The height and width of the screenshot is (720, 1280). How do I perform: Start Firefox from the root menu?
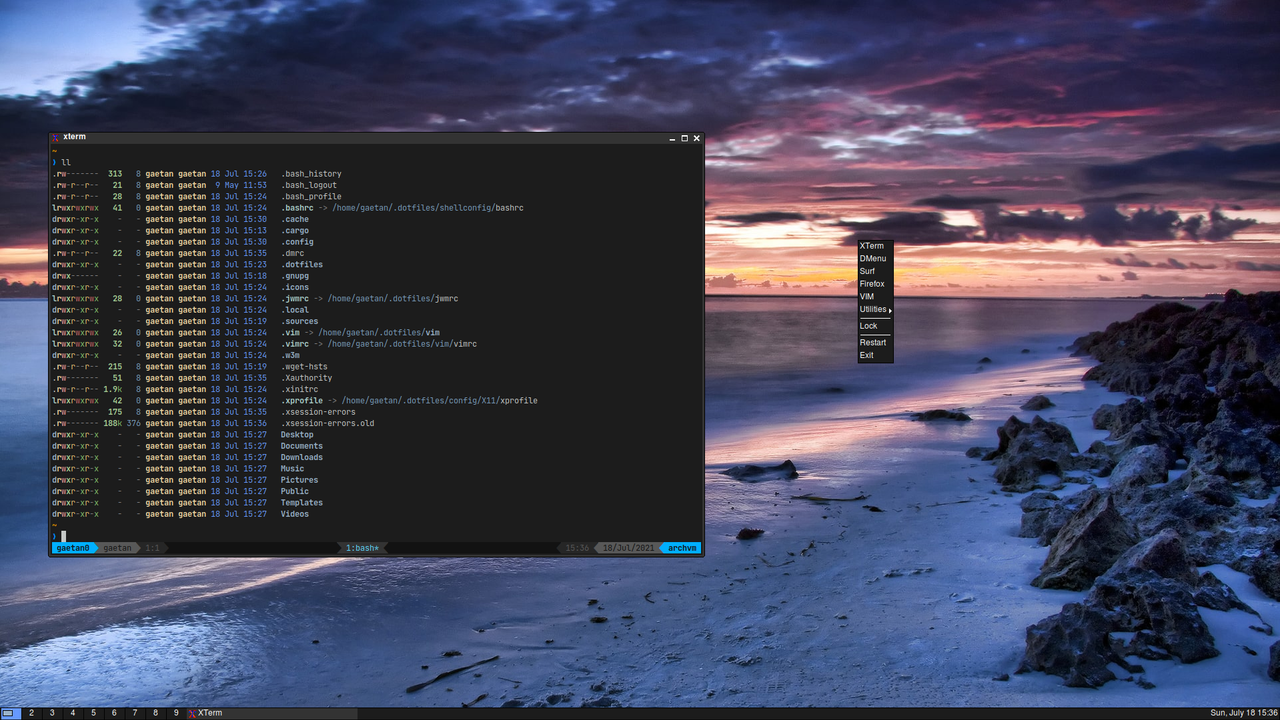875,284
